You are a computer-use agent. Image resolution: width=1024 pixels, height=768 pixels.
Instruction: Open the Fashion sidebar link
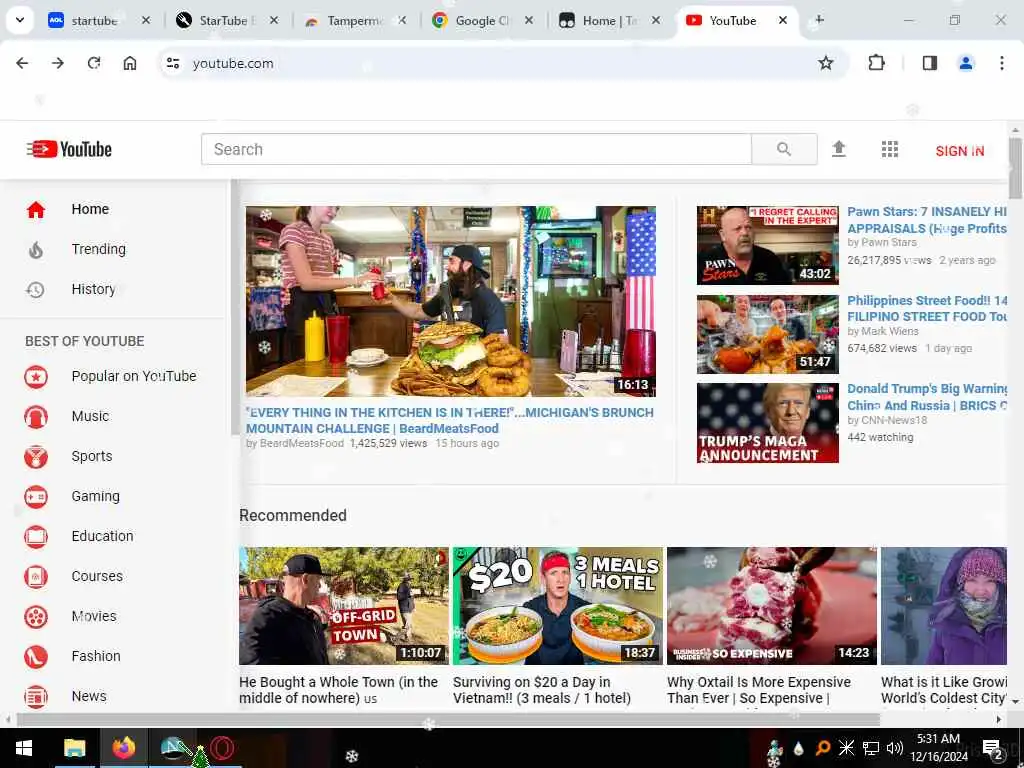pyautogui.click(x=96, y=656)
